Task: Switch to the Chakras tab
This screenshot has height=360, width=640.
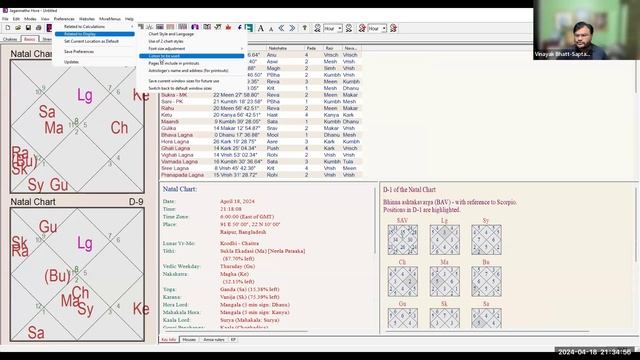Action: tap(10, 39)
